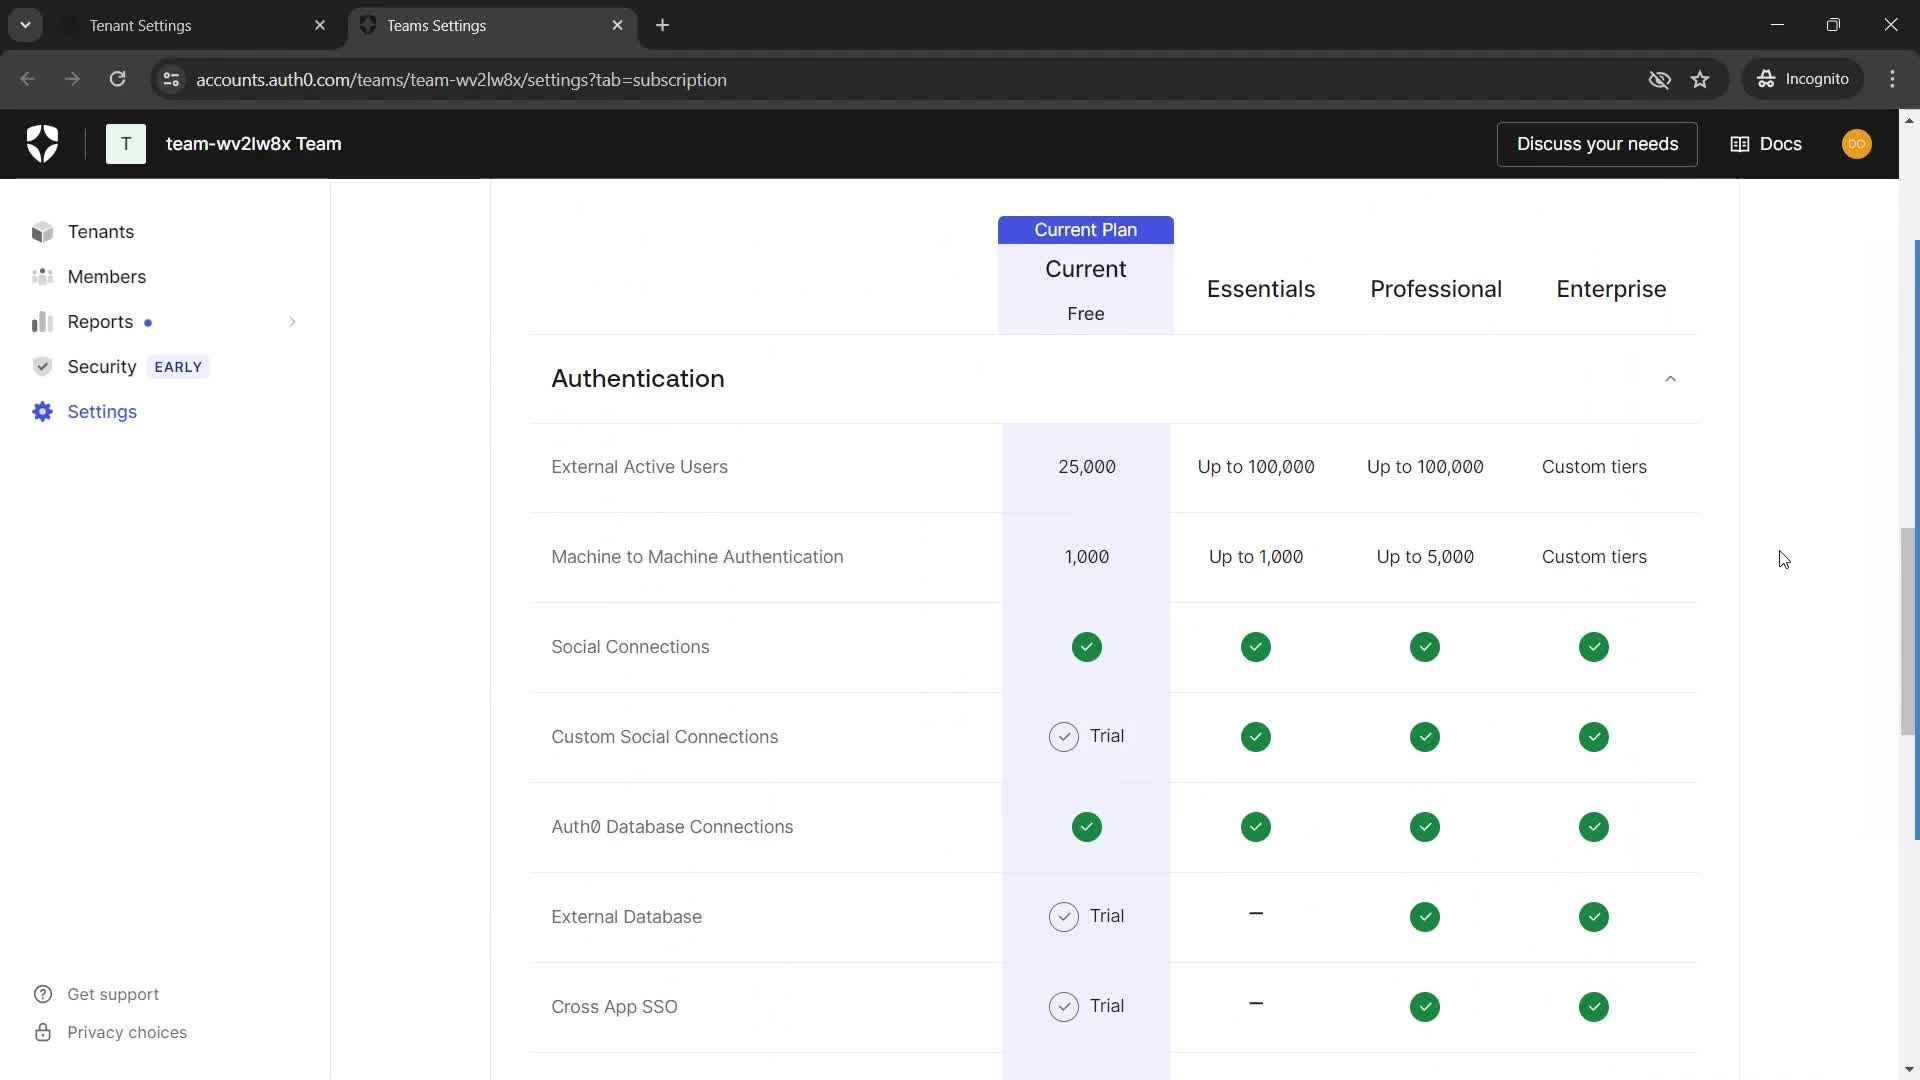Click the Enterprise plan column header
The image size is (1920, 1080).
1611,289
